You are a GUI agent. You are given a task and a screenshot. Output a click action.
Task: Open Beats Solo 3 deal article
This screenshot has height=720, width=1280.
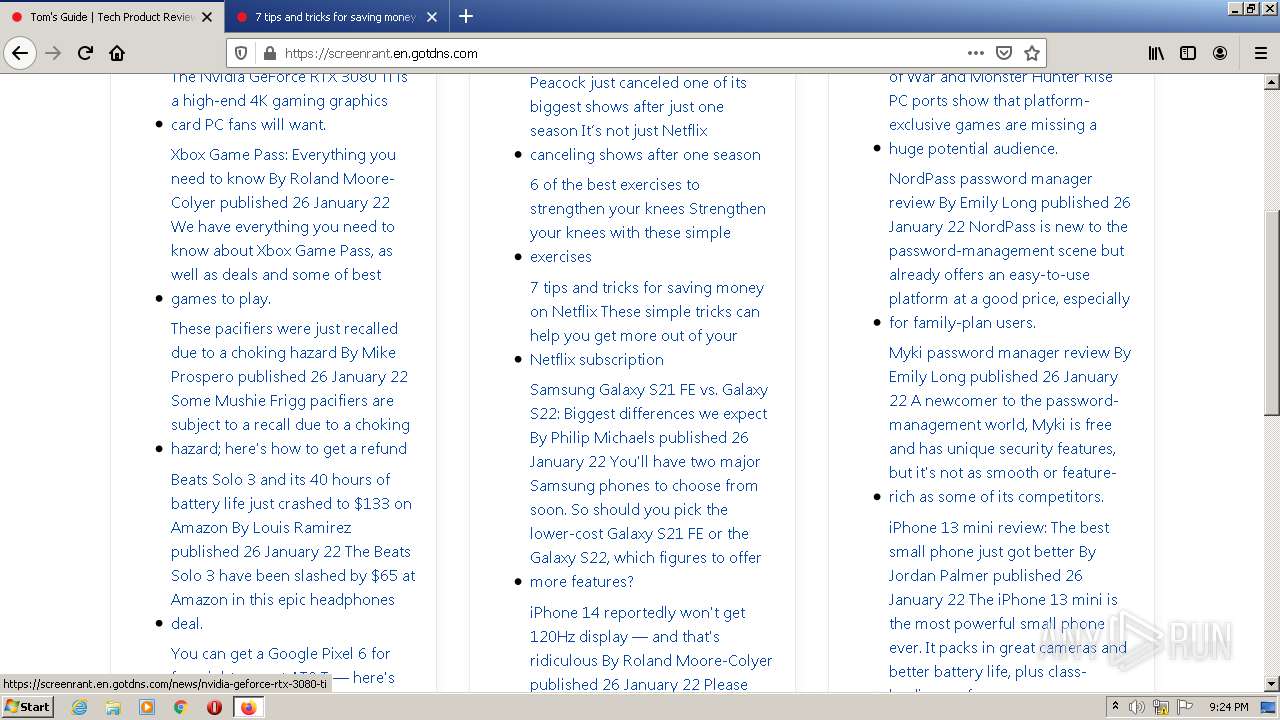(292, 551)
